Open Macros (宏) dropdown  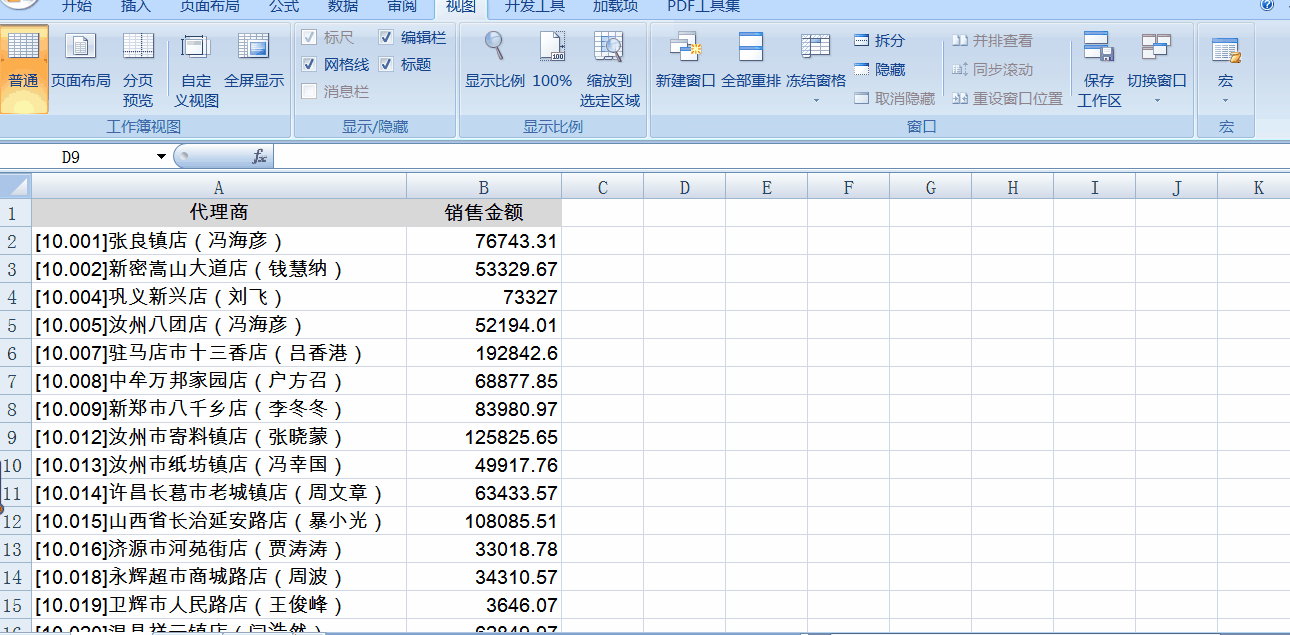tap(1225, 68)
